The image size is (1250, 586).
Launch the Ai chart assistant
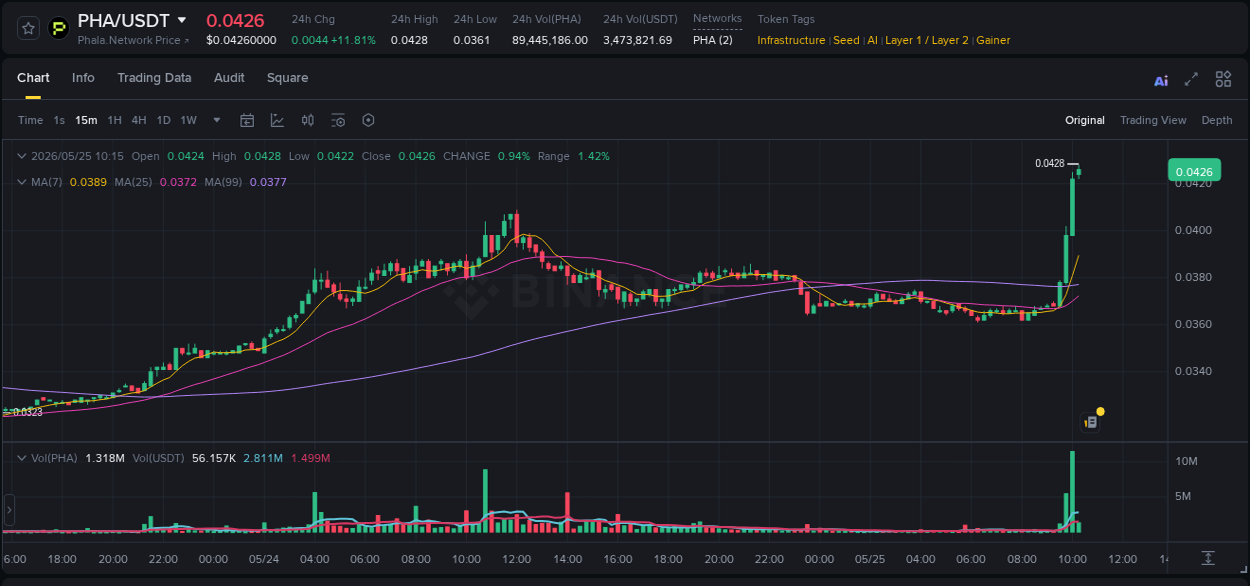click(x=1161, y=80)
